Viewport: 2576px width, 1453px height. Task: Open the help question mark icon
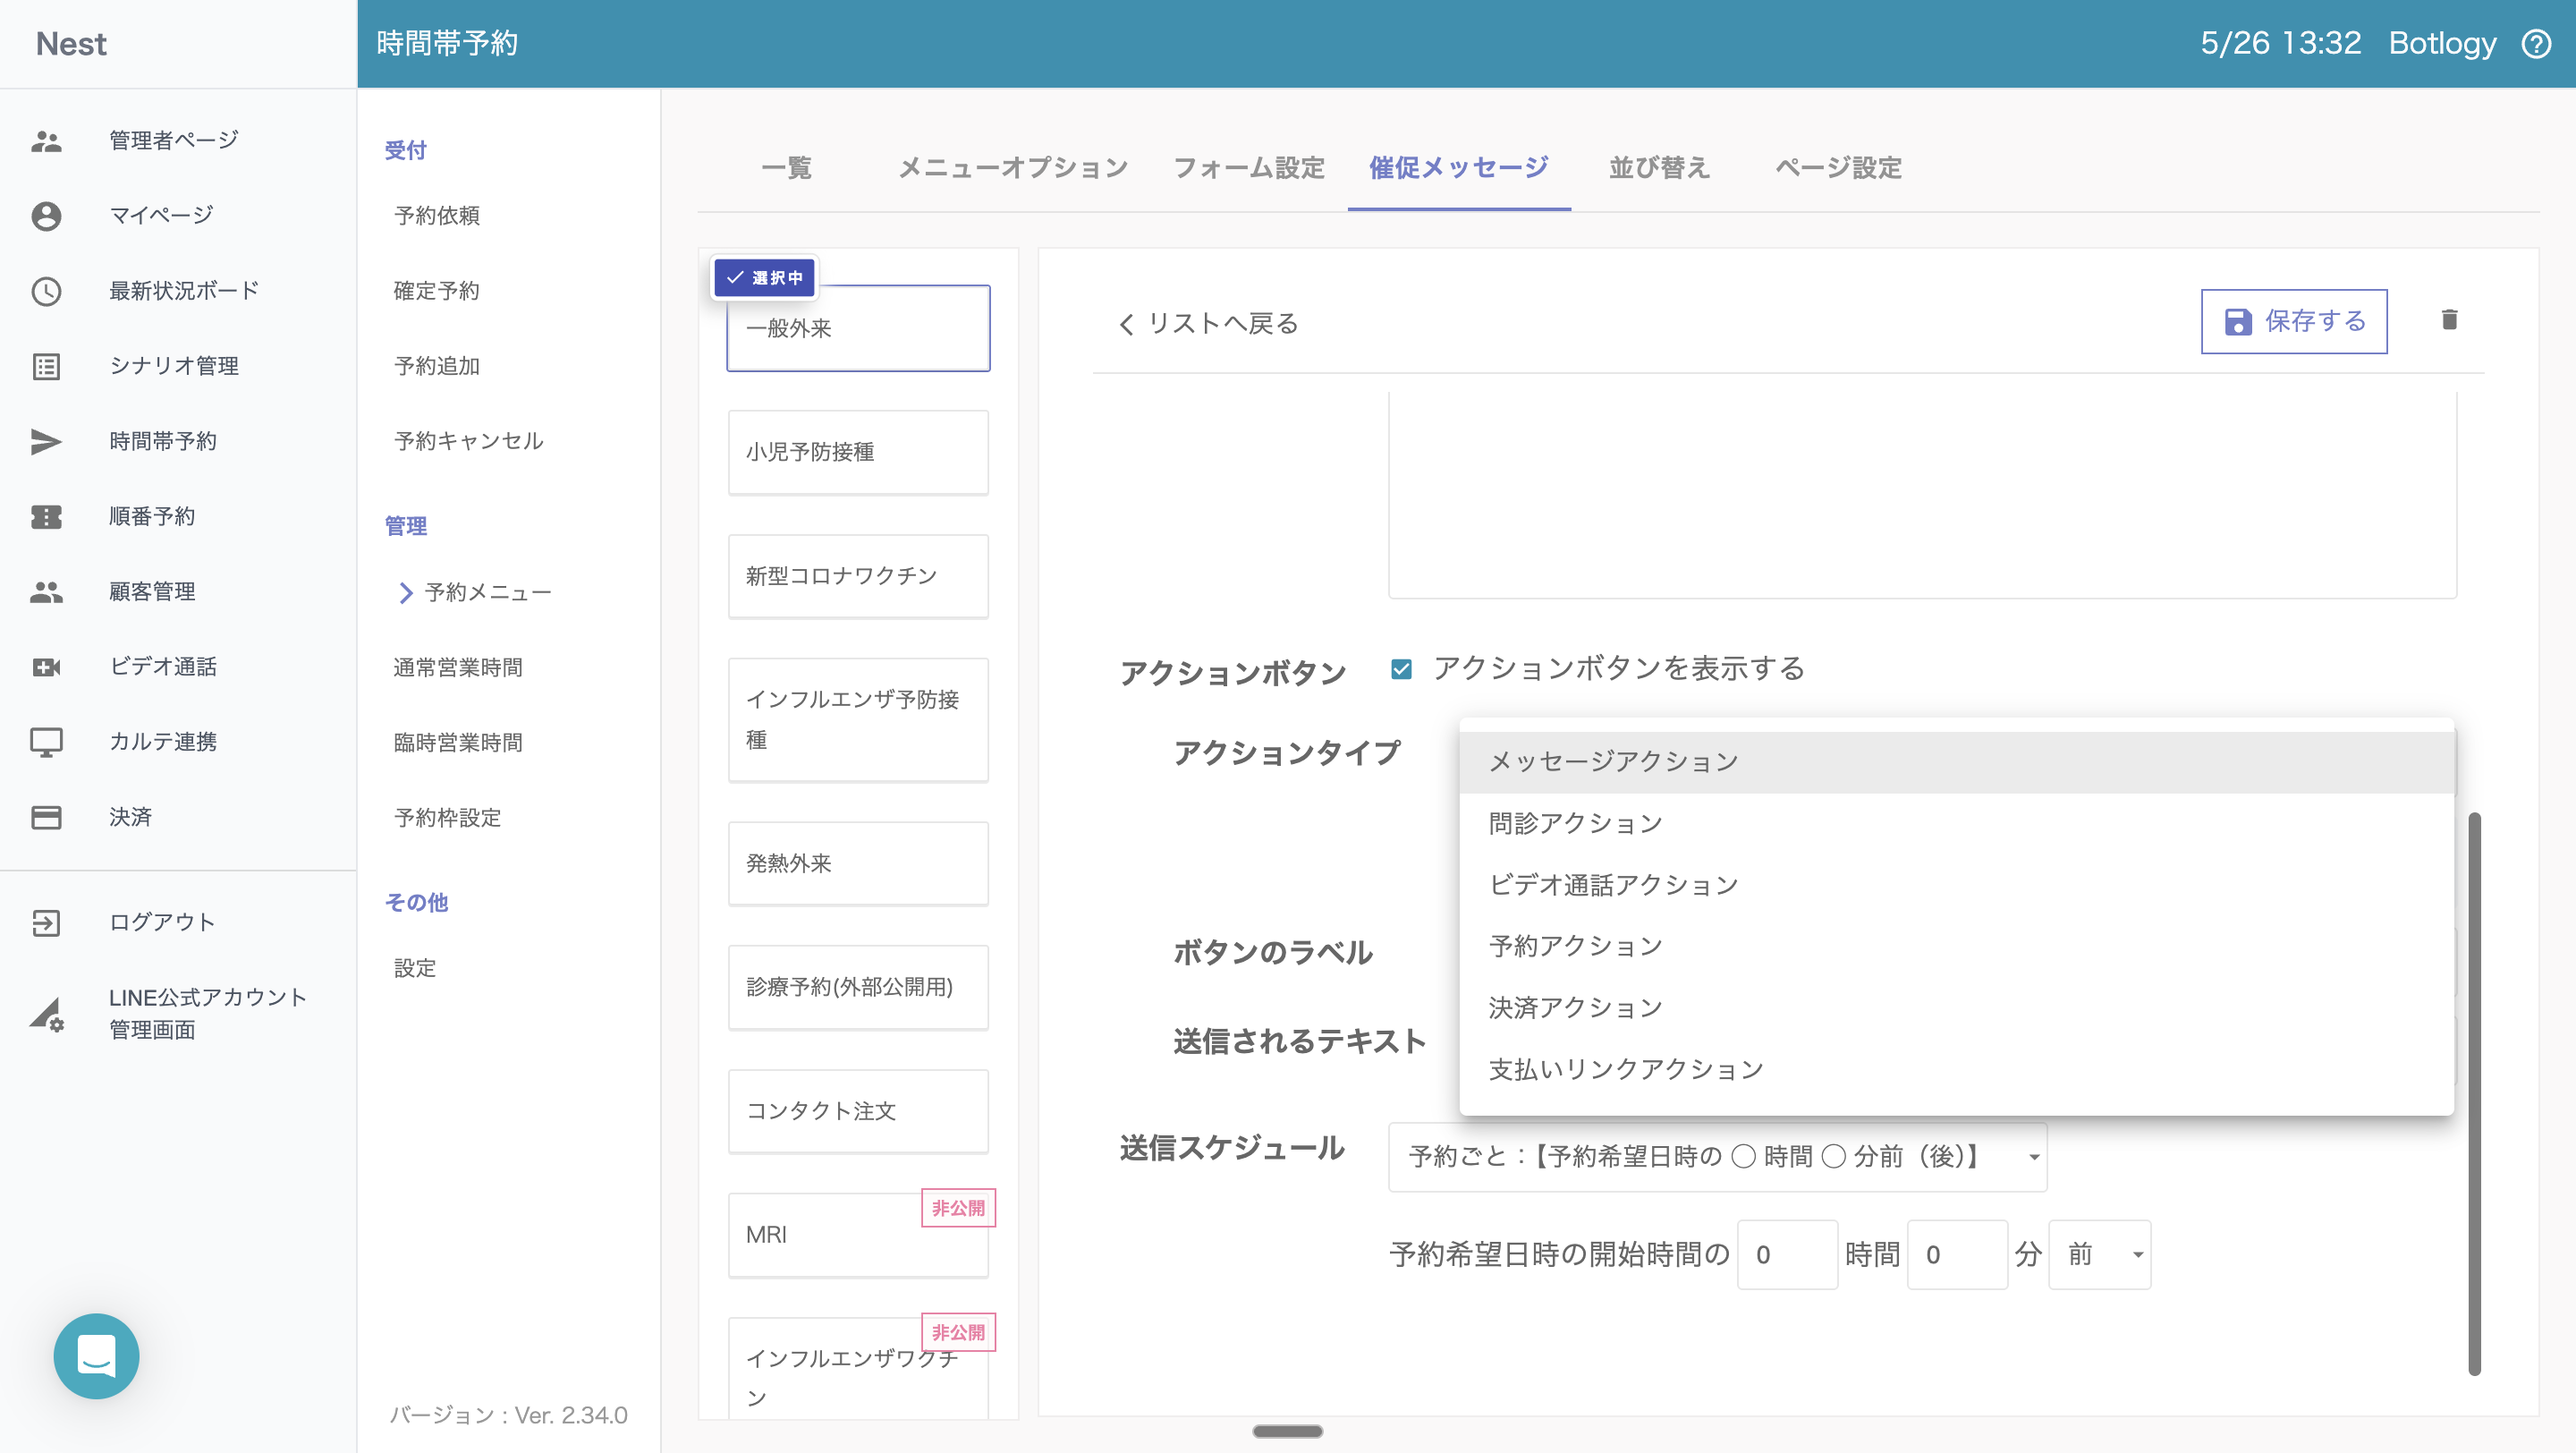pyautogui.click(x=2536, y=44)
